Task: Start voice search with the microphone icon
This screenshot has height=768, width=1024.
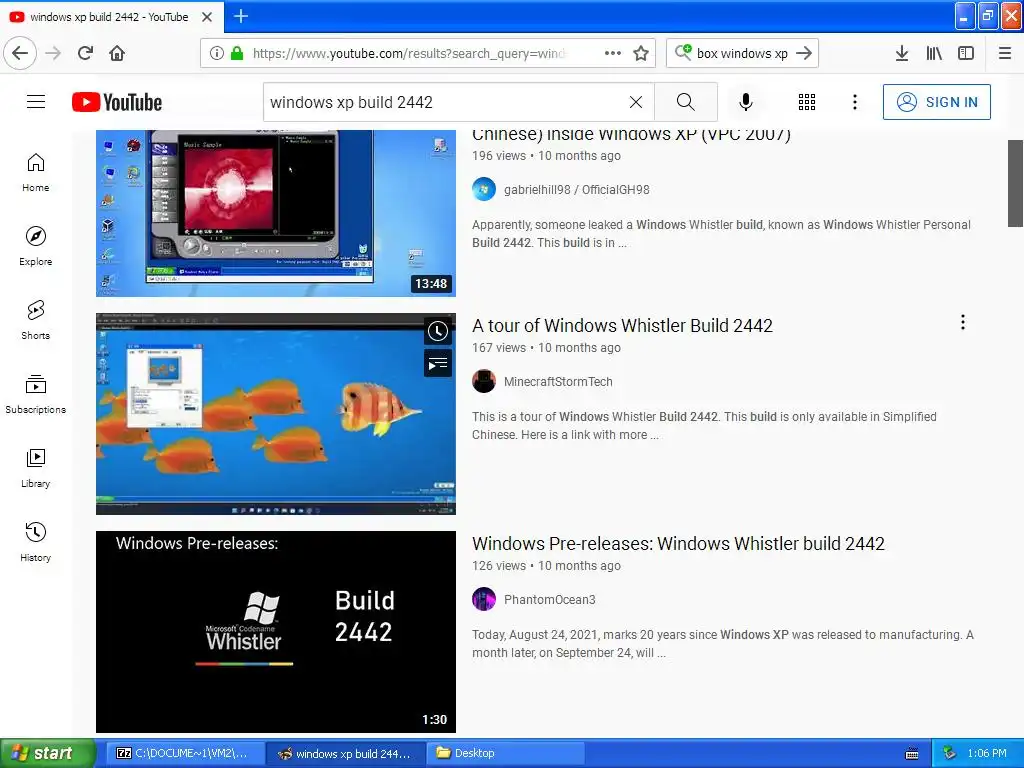Action: tap(746, 102)
